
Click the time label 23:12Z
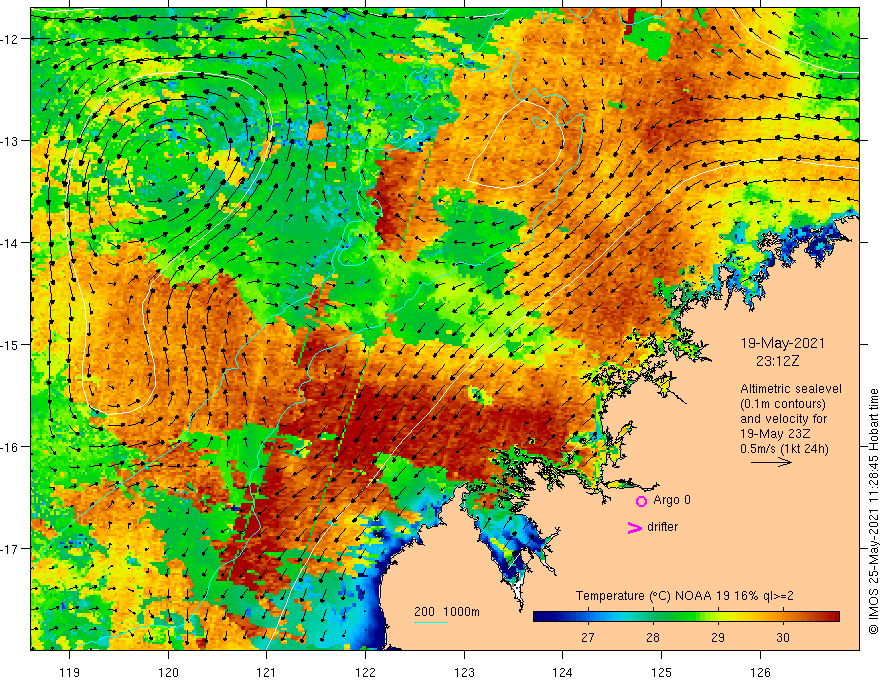777,361
